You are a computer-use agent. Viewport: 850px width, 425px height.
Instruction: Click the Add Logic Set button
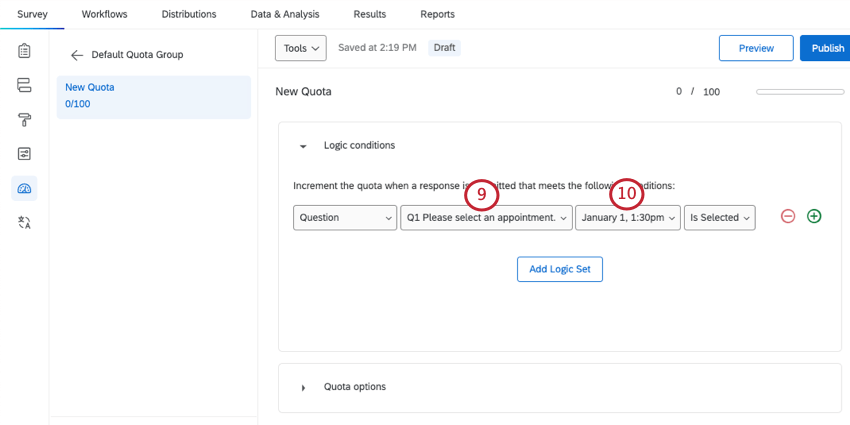[x=559, y=269]
